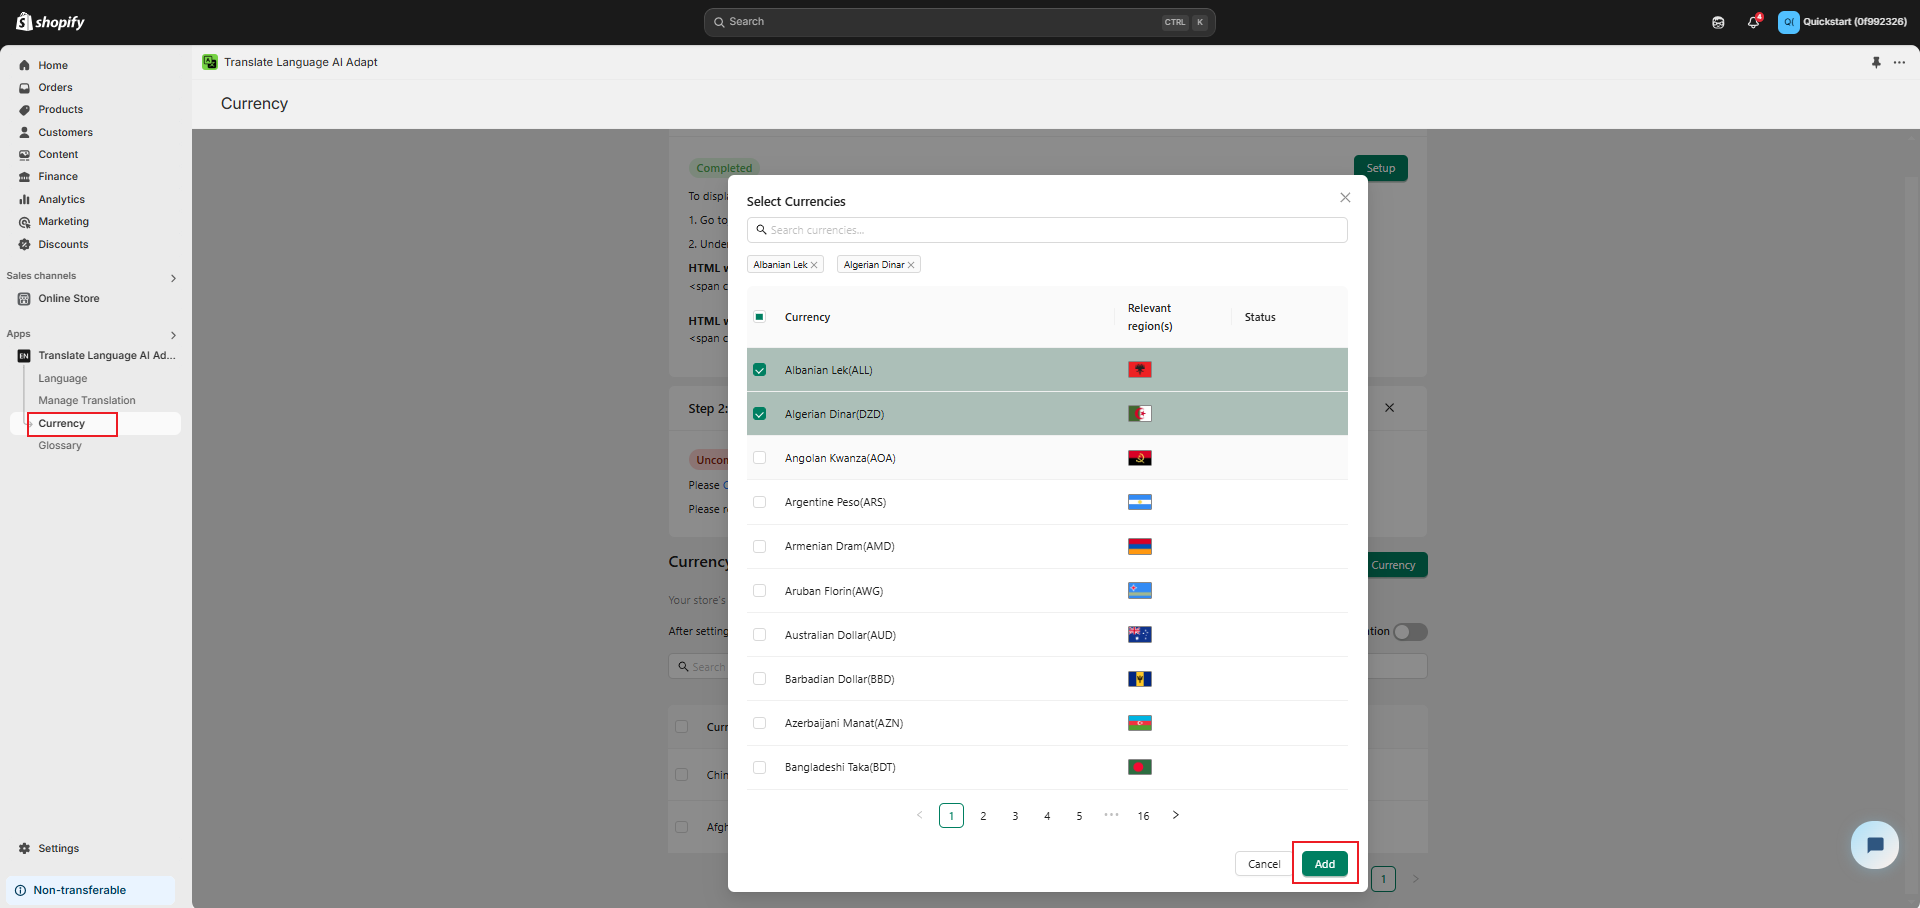
Task: Uncheck the Albanian Lek(ALL) checkbox
Action: [x=760, y=370]
